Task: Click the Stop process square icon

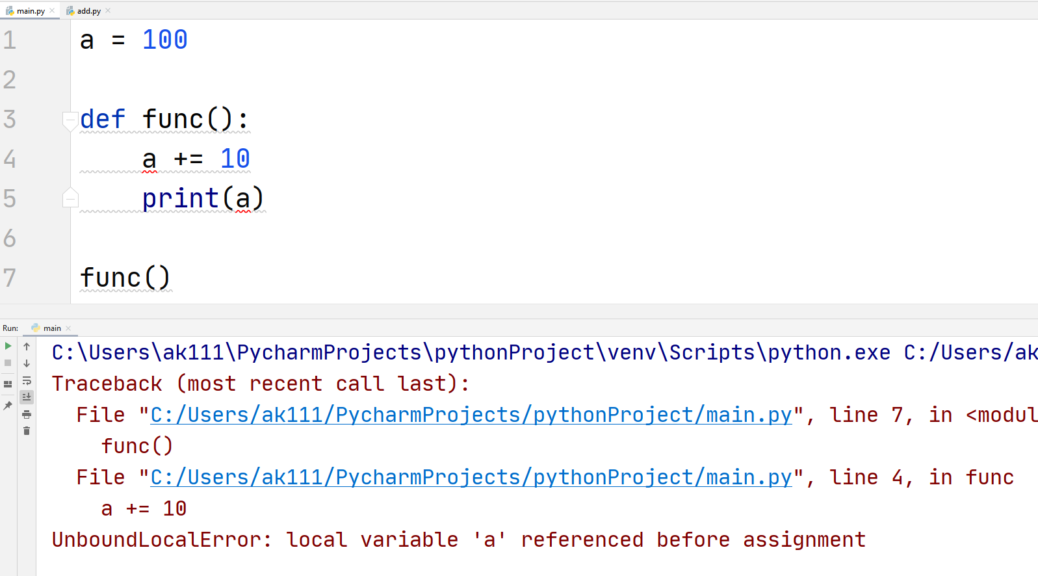Action: (x=8, y=362)
